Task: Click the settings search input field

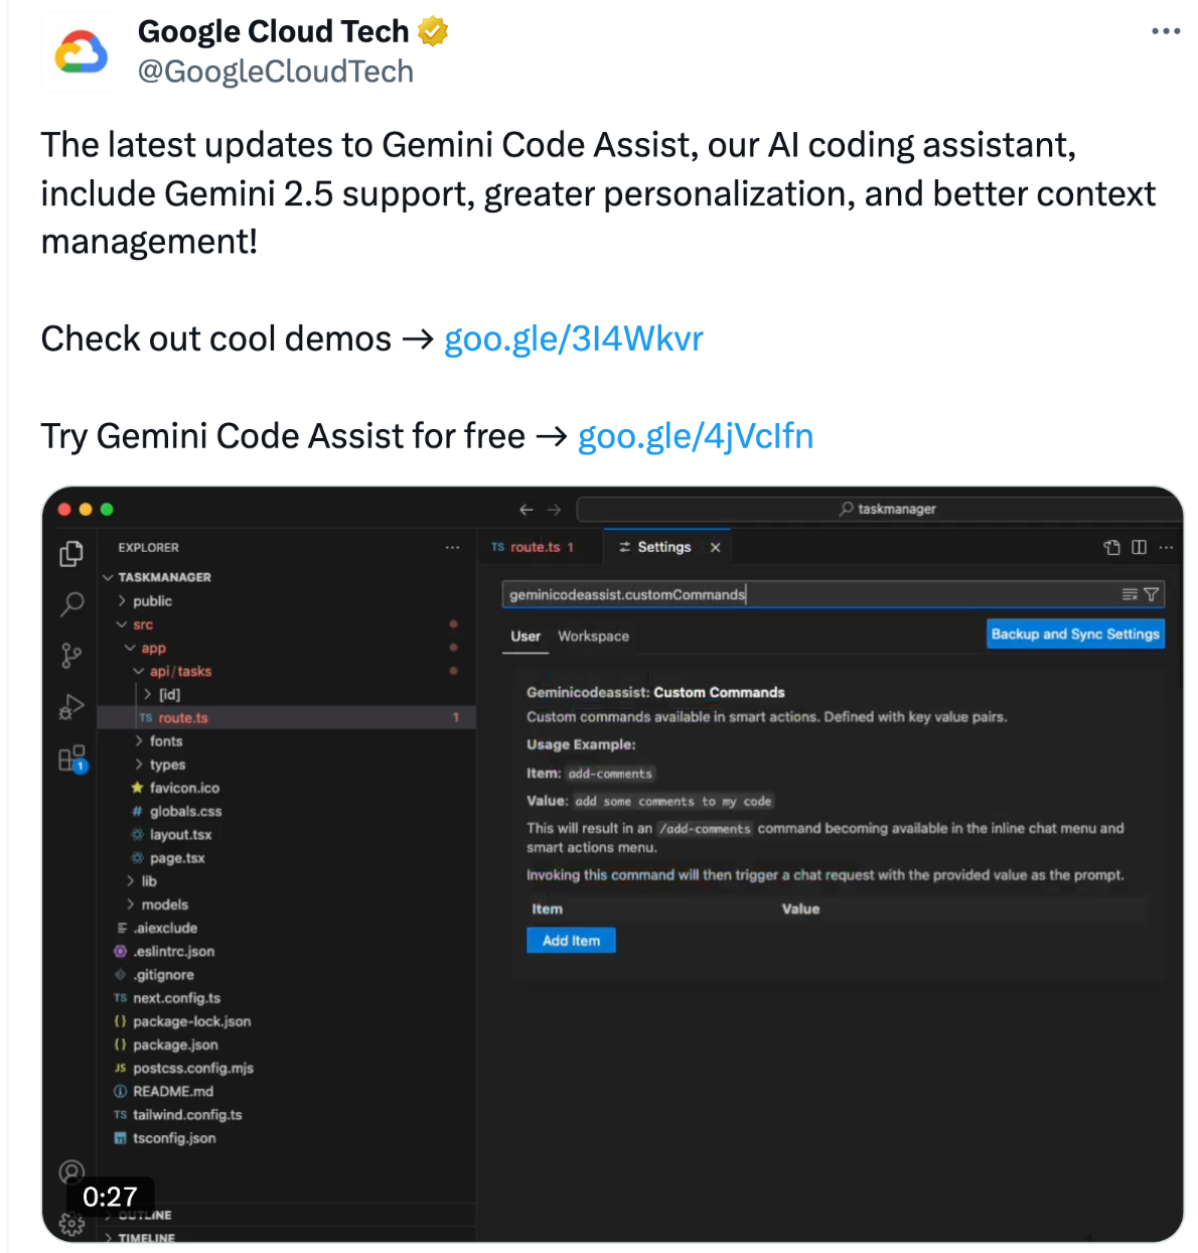Action: point(810,594)
